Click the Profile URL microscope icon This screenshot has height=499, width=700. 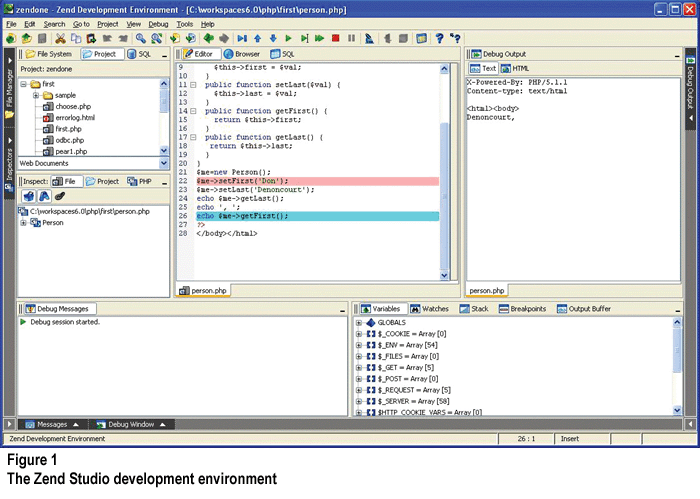coord(369,38)
